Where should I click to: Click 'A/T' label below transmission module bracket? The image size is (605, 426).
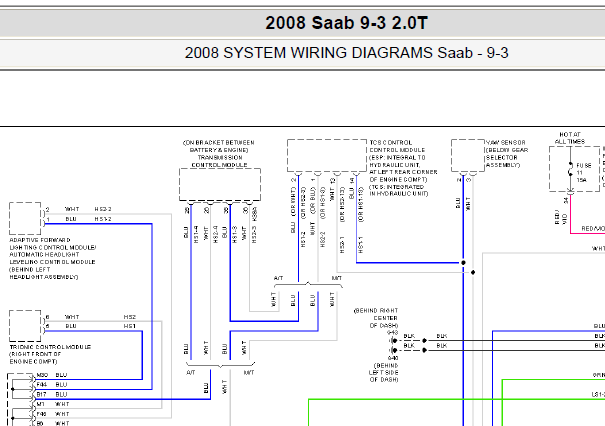pos(191,373)
